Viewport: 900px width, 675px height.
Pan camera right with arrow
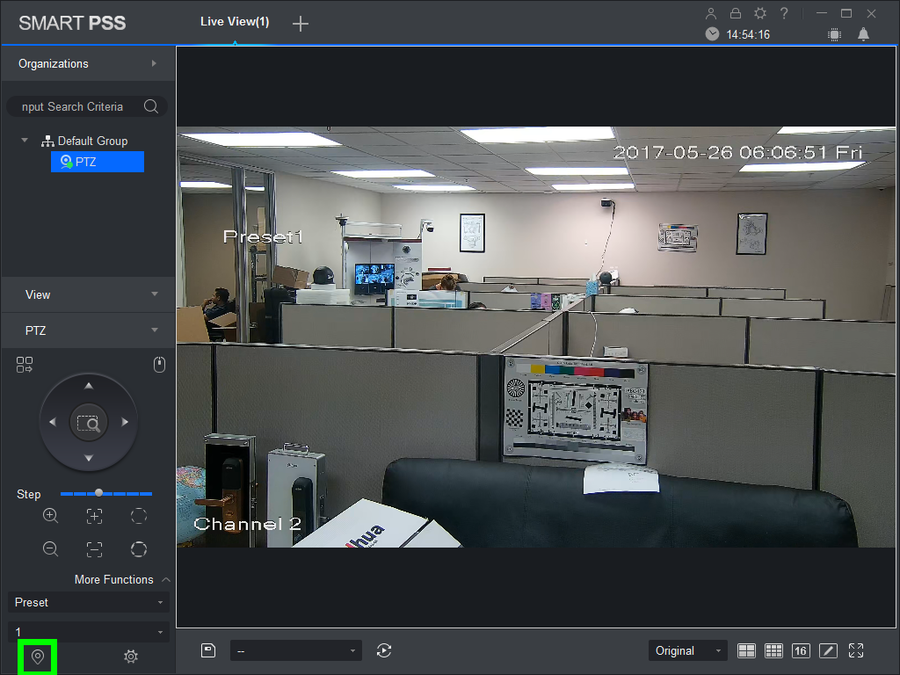[x=125, y=422]
